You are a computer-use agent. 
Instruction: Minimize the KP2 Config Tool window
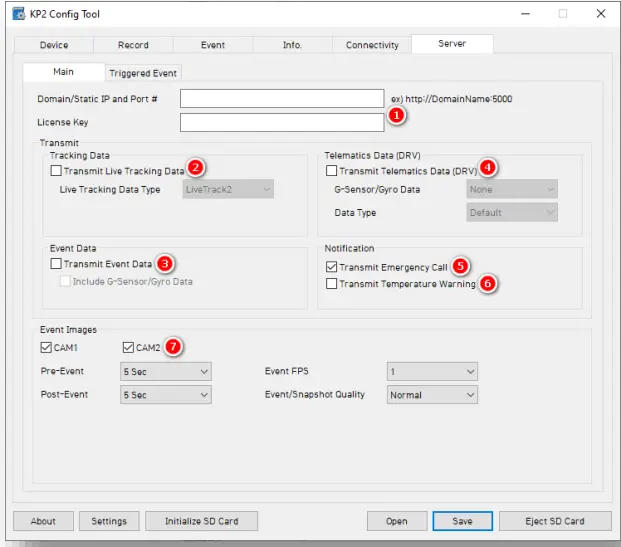526,14
